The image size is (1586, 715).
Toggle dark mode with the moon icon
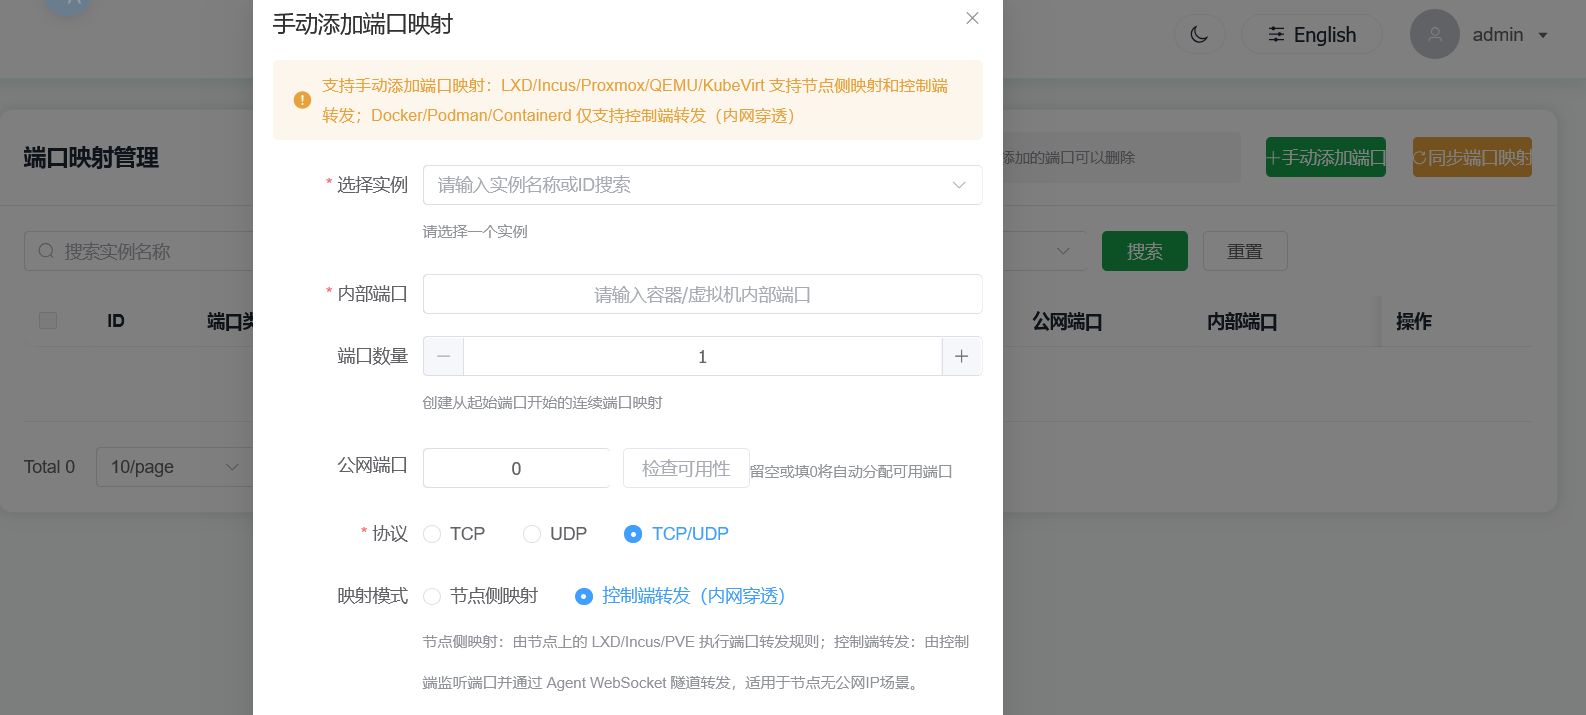[1199, 35]
